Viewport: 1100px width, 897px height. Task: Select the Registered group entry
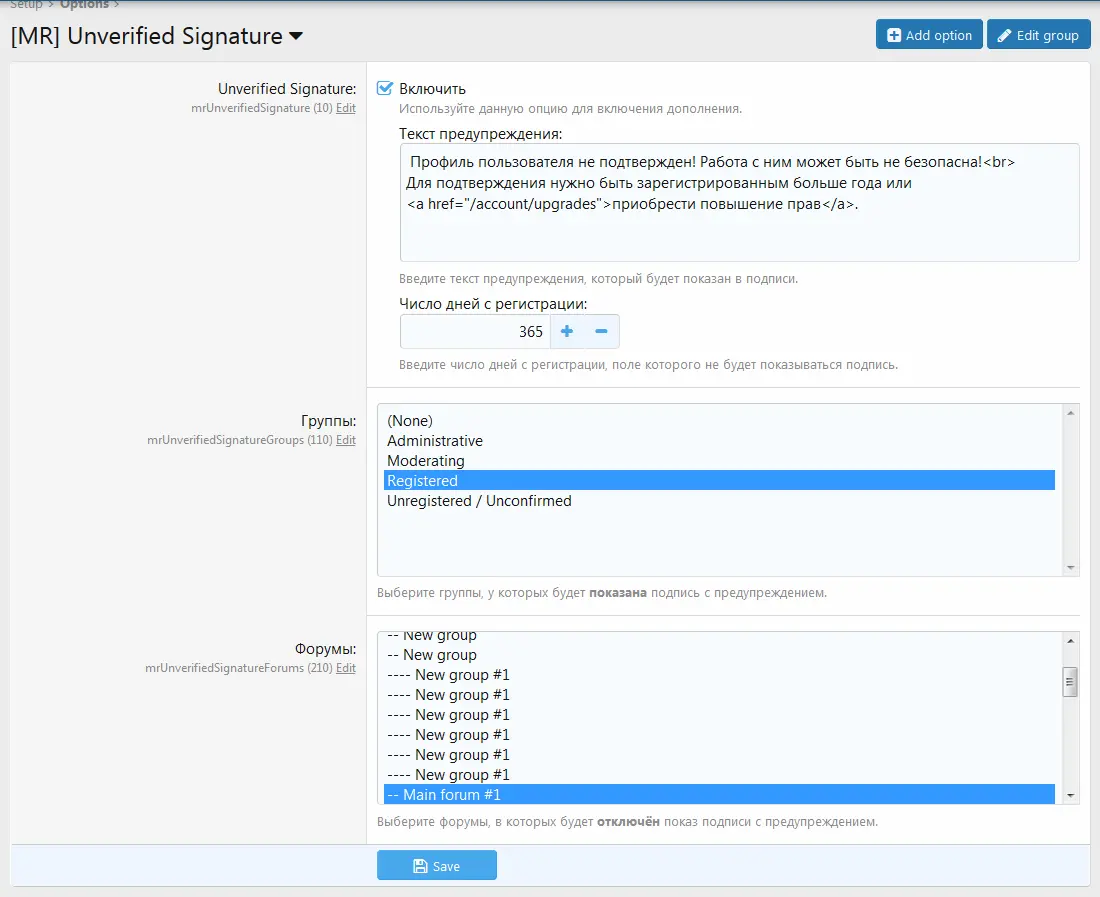[422, 481]
